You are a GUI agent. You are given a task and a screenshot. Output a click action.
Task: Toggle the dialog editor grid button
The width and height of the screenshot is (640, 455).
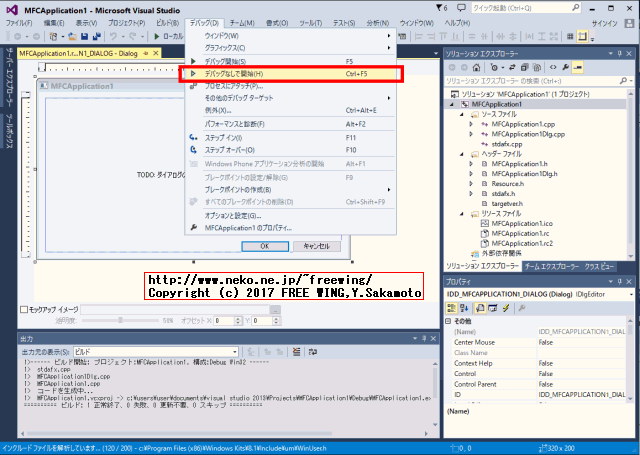pyautogui.click(x=570, y=36)
